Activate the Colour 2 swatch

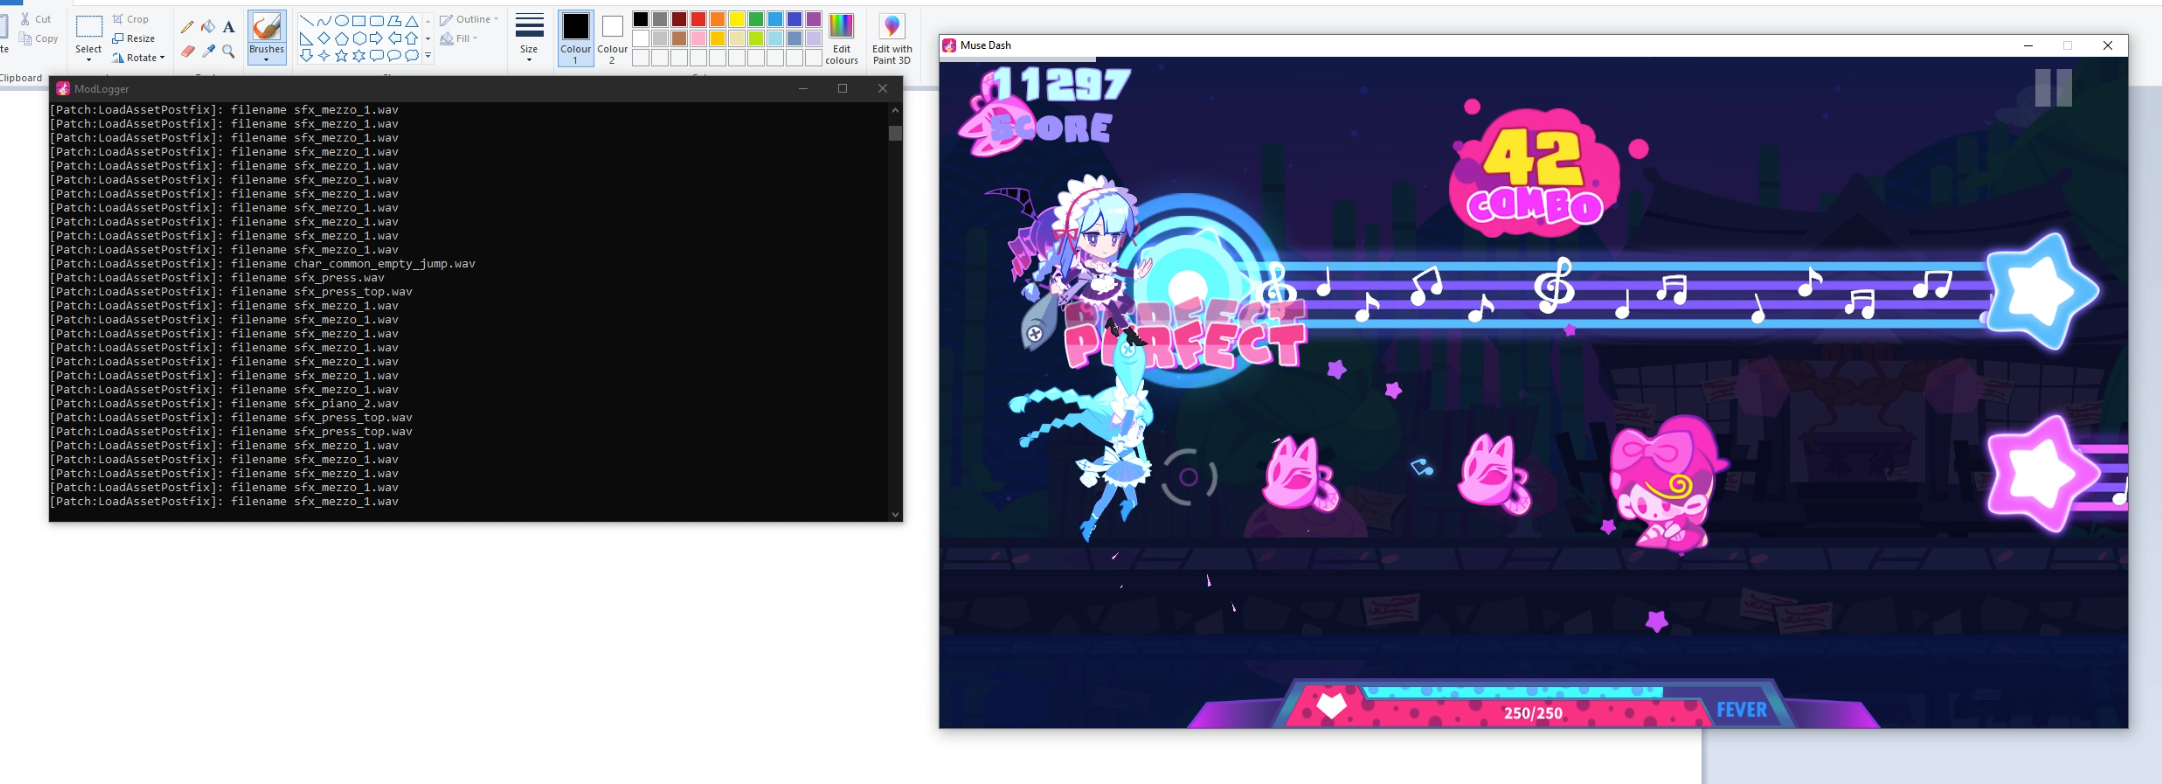(612, 39)
